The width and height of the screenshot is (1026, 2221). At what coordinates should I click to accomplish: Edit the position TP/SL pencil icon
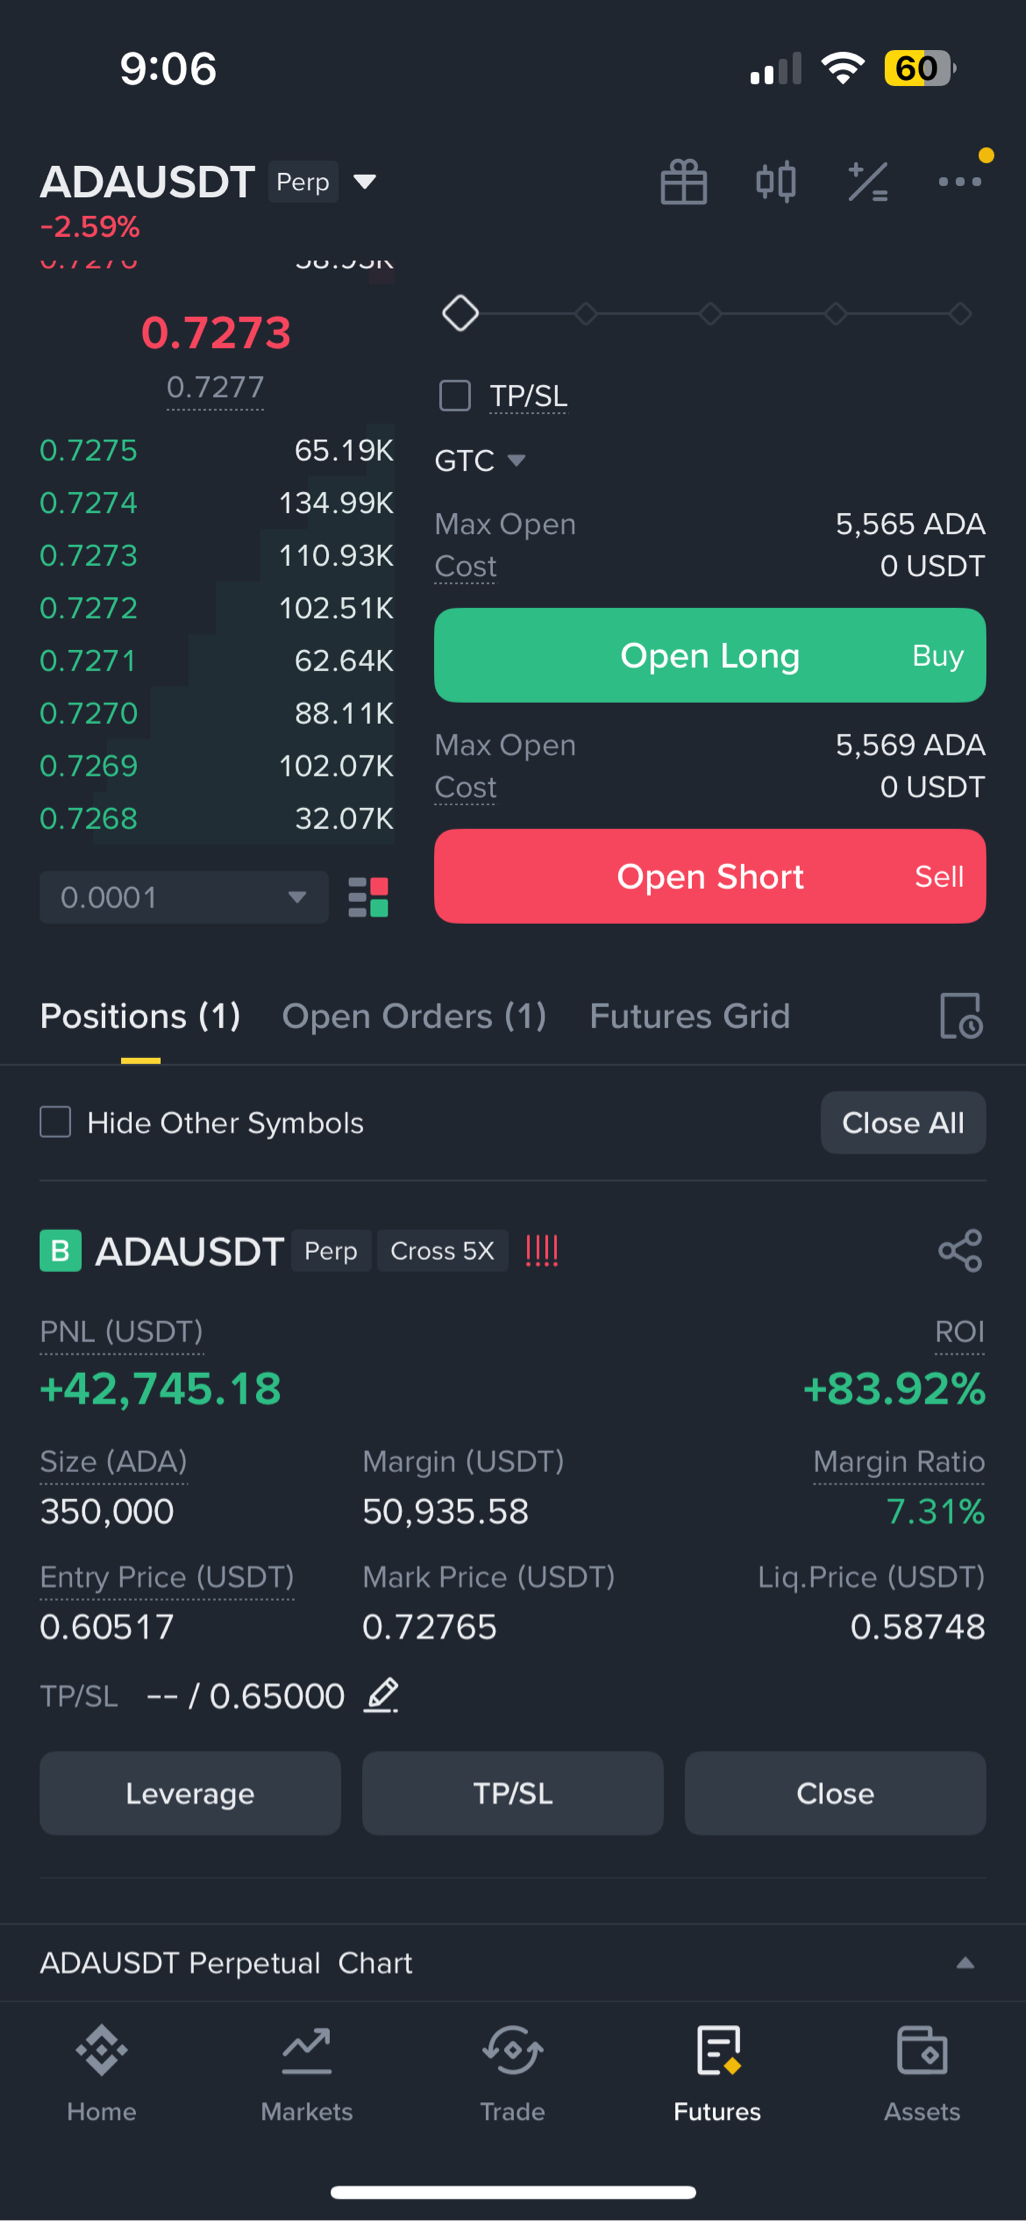click(x=381, y=1696)
